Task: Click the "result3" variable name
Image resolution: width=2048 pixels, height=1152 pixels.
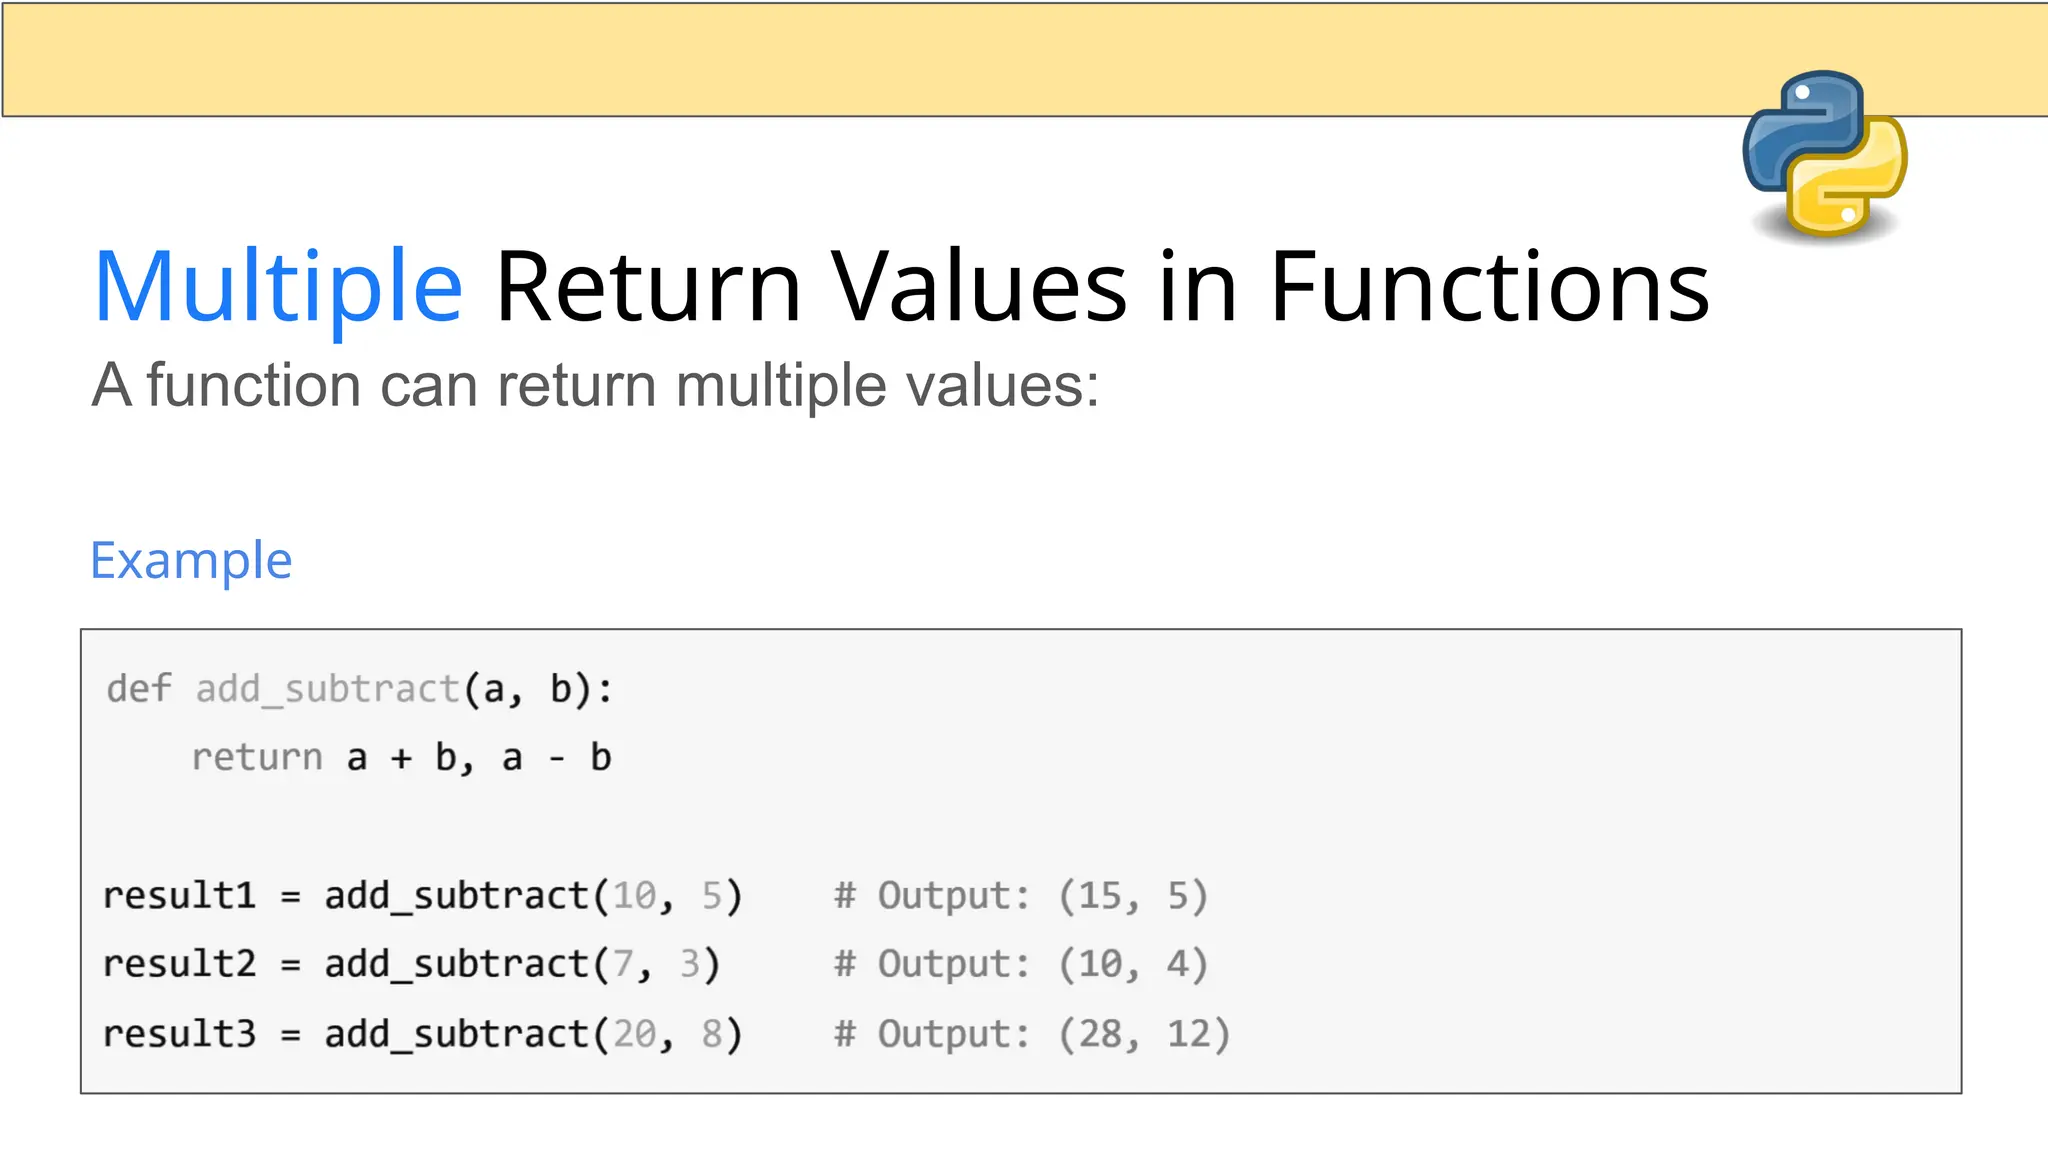Action: [x=180, y=1034]
